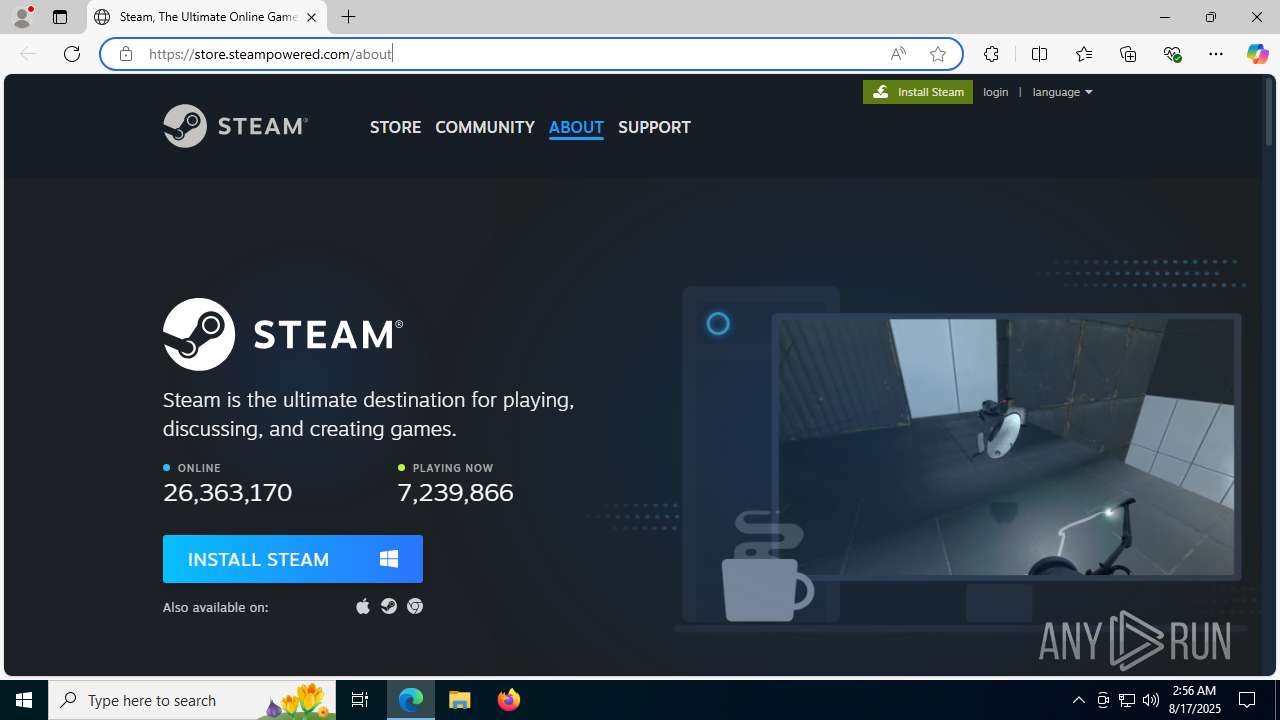This screenshot has height=720, width=1280.
Task: Open Task View on the taskbar
Action: point(360,700)
